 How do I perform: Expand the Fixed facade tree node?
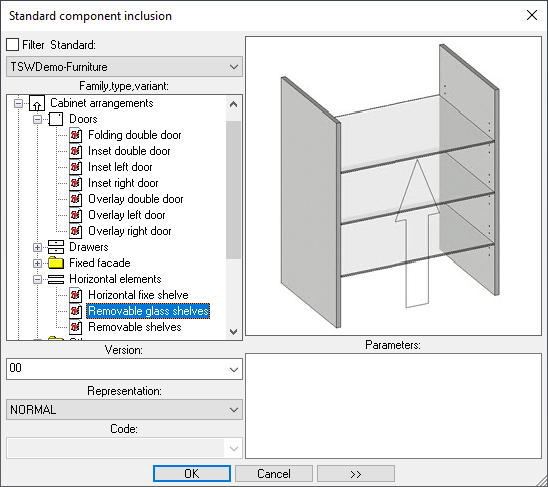[x=37, y=264]
